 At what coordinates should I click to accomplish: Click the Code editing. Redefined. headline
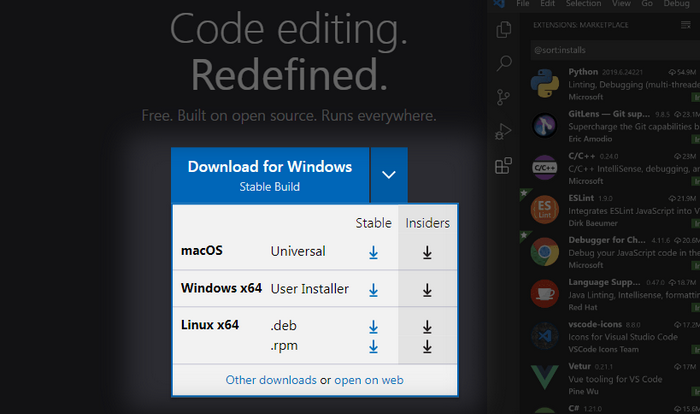(x=289, y=51)
